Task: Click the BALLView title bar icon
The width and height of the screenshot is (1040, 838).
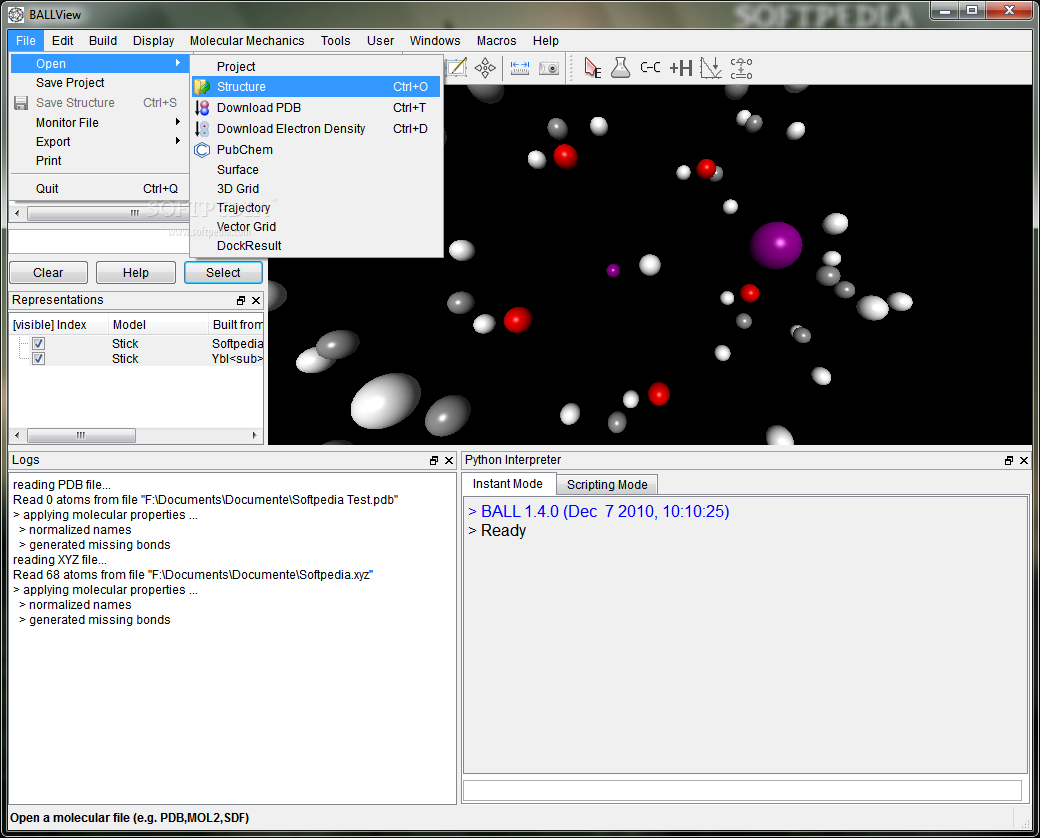Action: pos(16,15)
